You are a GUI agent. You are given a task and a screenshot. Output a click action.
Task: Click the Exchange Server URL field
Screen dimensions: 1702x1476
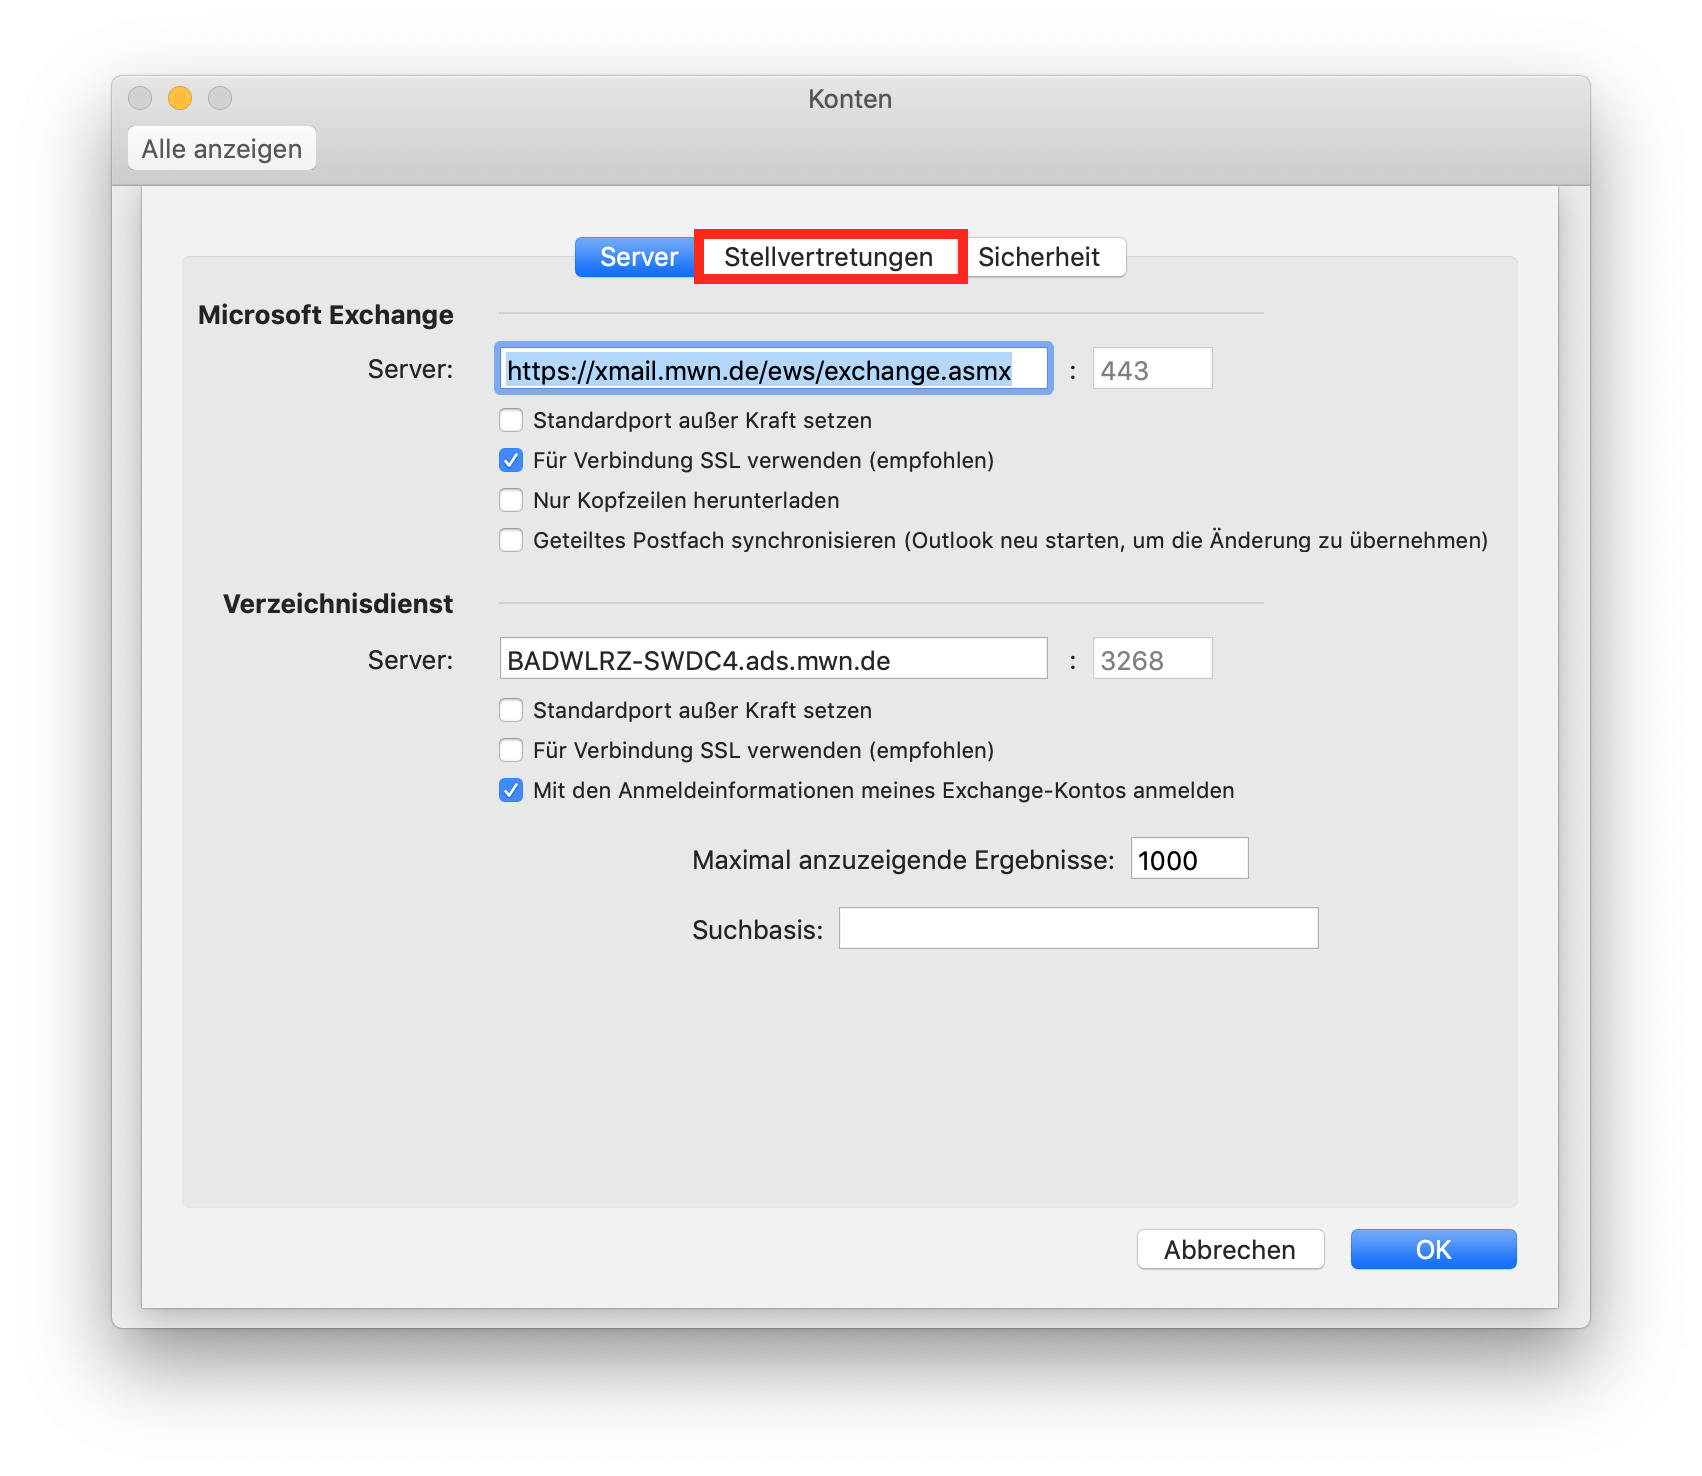click(773, 368)
